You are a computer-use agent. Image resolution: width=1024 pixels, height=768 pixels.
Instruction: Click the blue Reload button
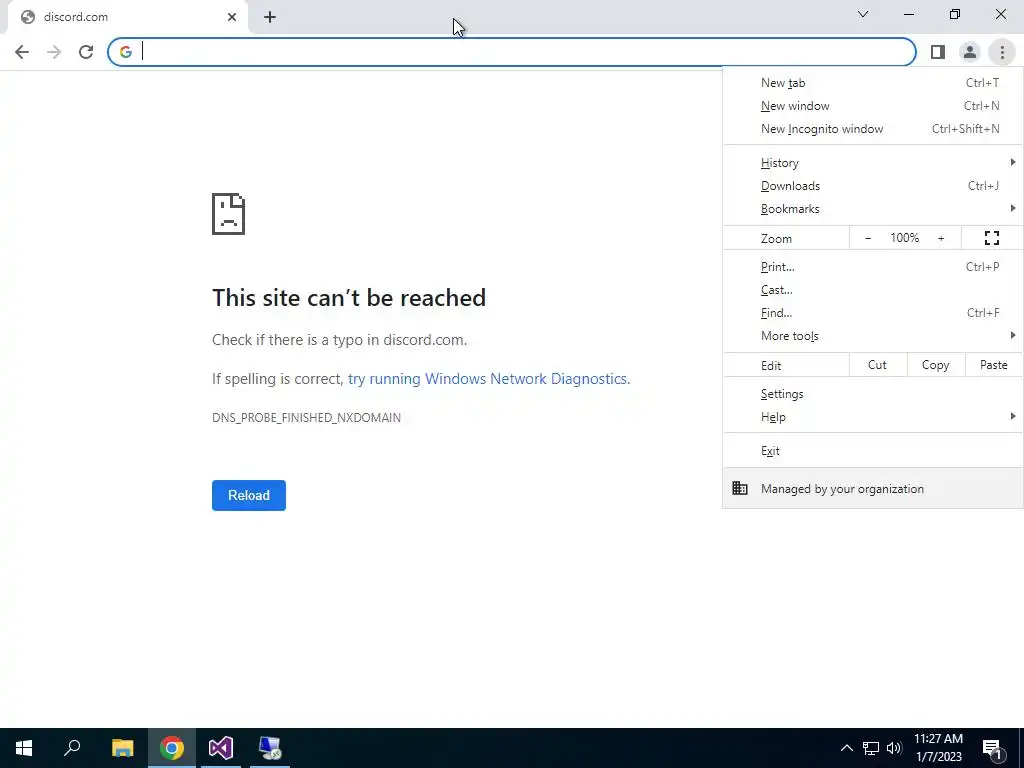click(249, 495)
